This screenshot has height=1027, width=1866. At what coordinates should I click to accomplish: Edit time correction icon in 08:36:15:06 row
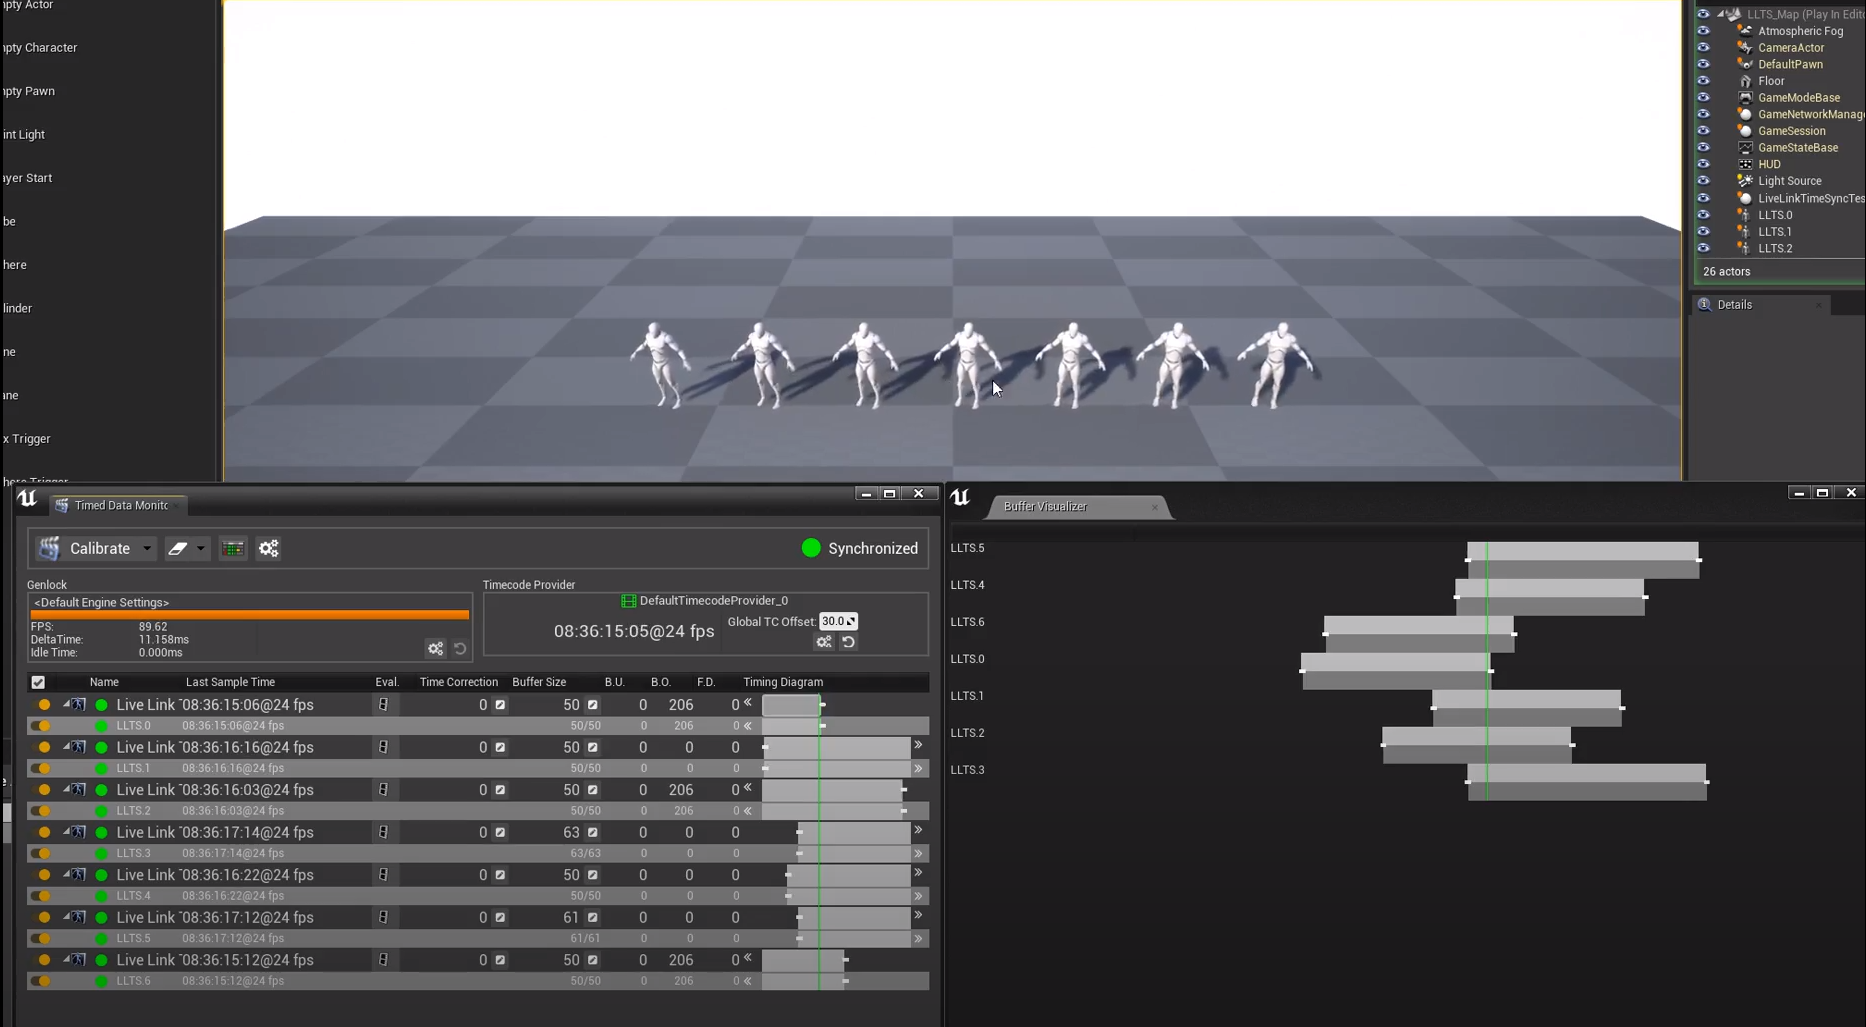point(500,705)
